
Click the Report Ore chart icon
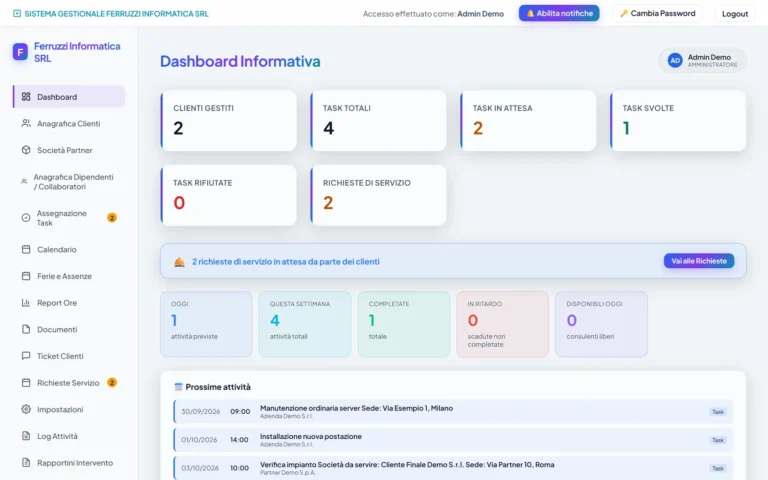point(26,303)
